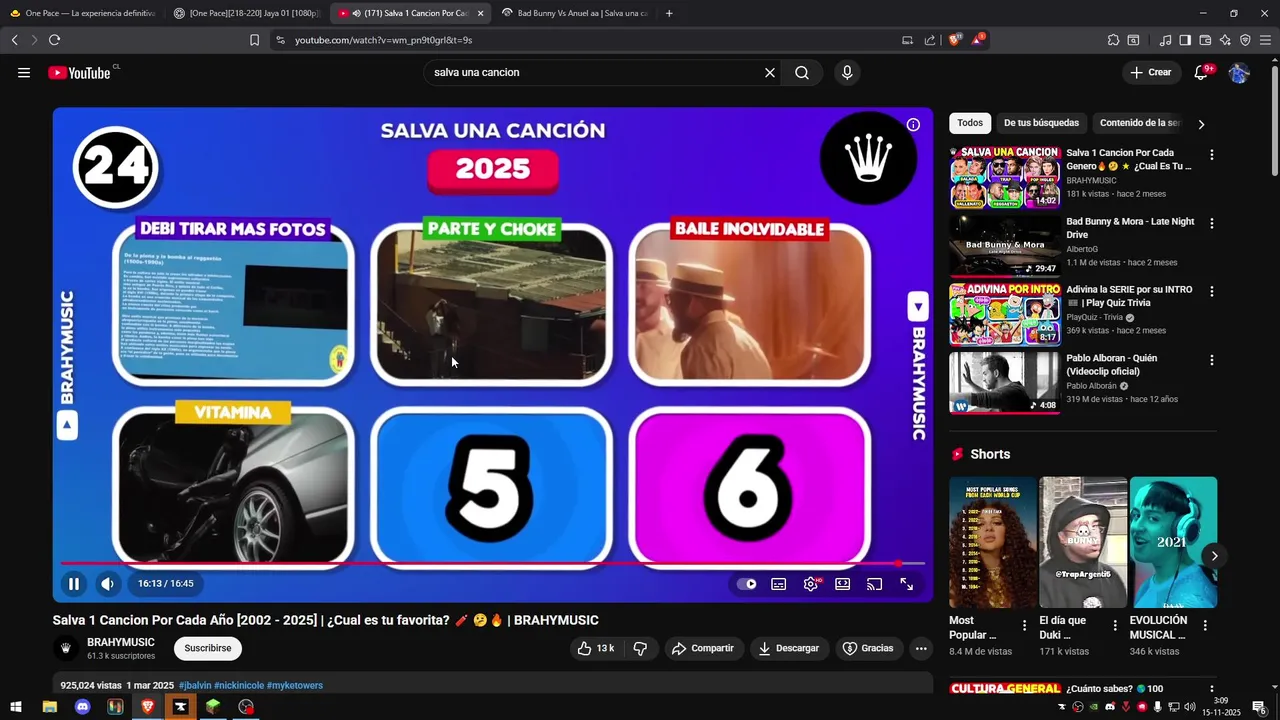Open options for EVOLUCIÓN MUSICAL short
This screenshot has width=1280, height=720.
[x=1205, y=625]
